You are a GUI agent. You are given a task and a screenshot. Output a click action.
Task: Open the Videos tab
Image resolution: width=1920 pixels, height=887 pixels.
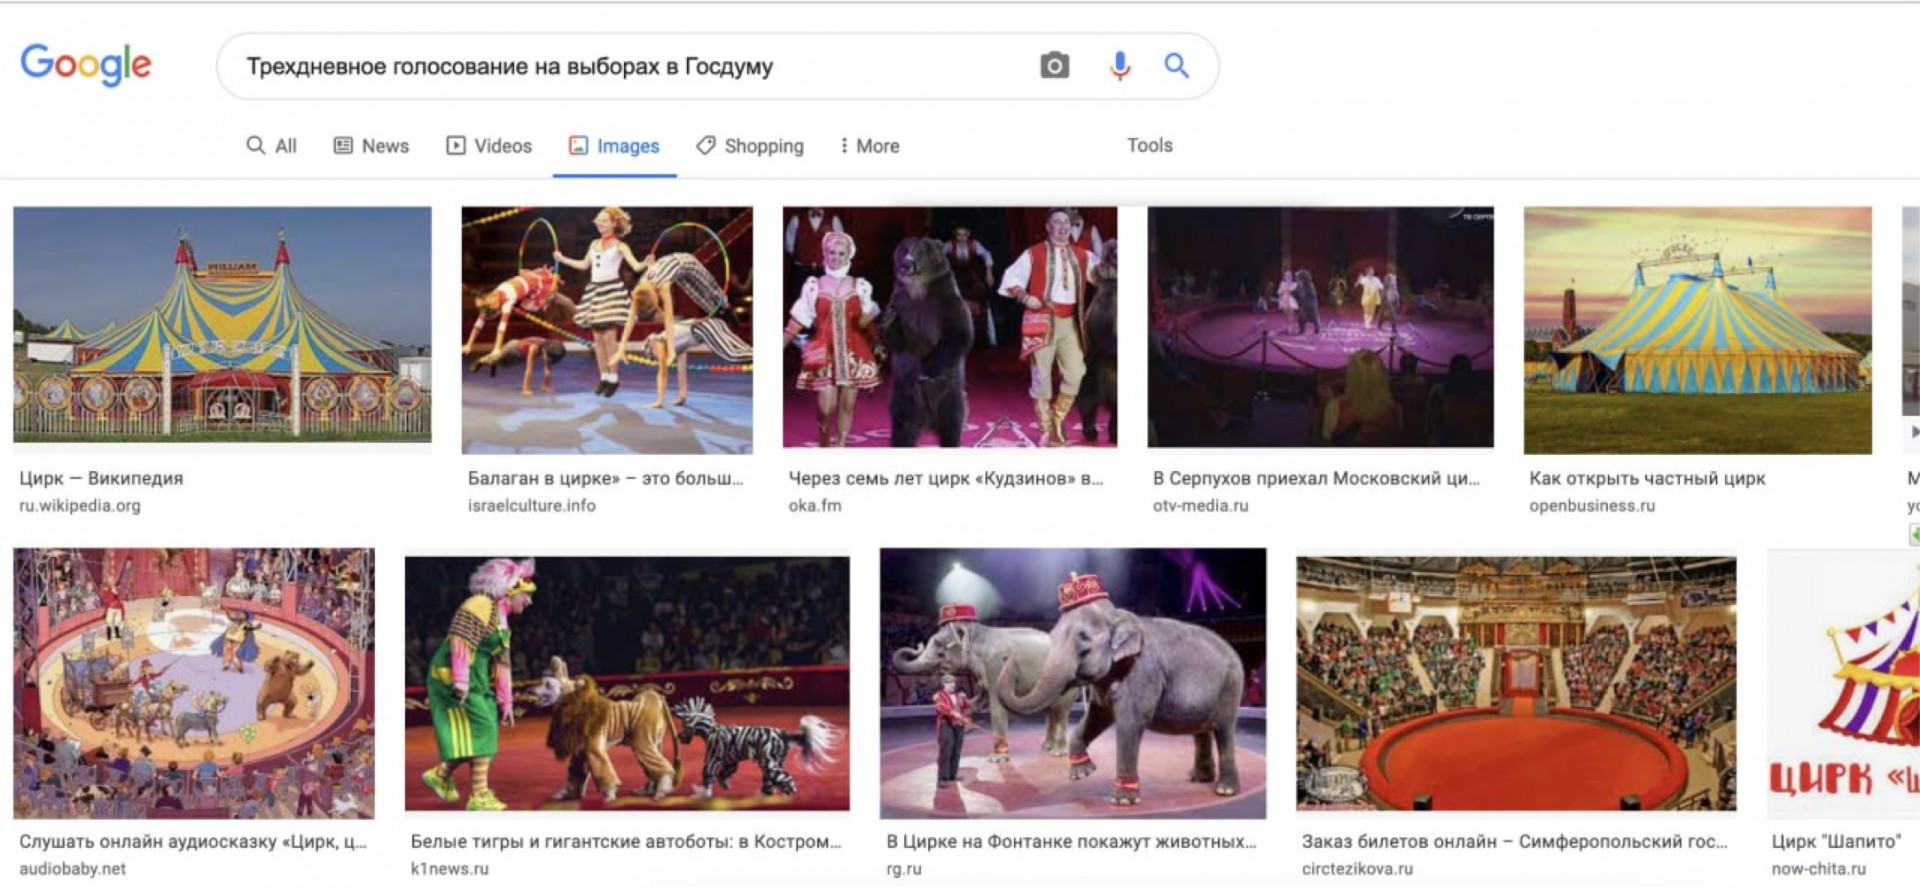(489, 146)
